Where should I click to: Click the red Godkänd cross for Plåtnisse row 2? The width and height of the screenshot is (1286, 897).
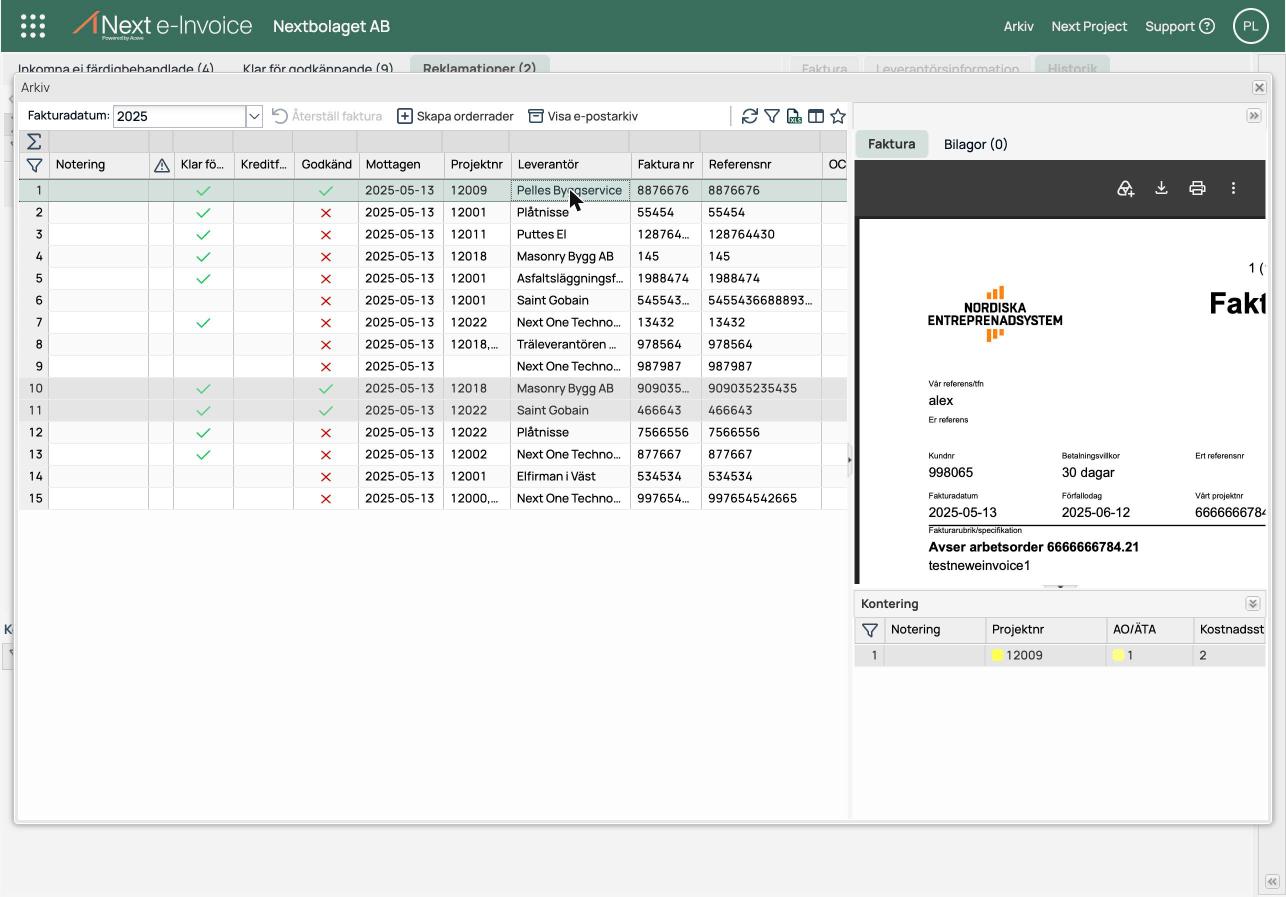coord(325,212)
